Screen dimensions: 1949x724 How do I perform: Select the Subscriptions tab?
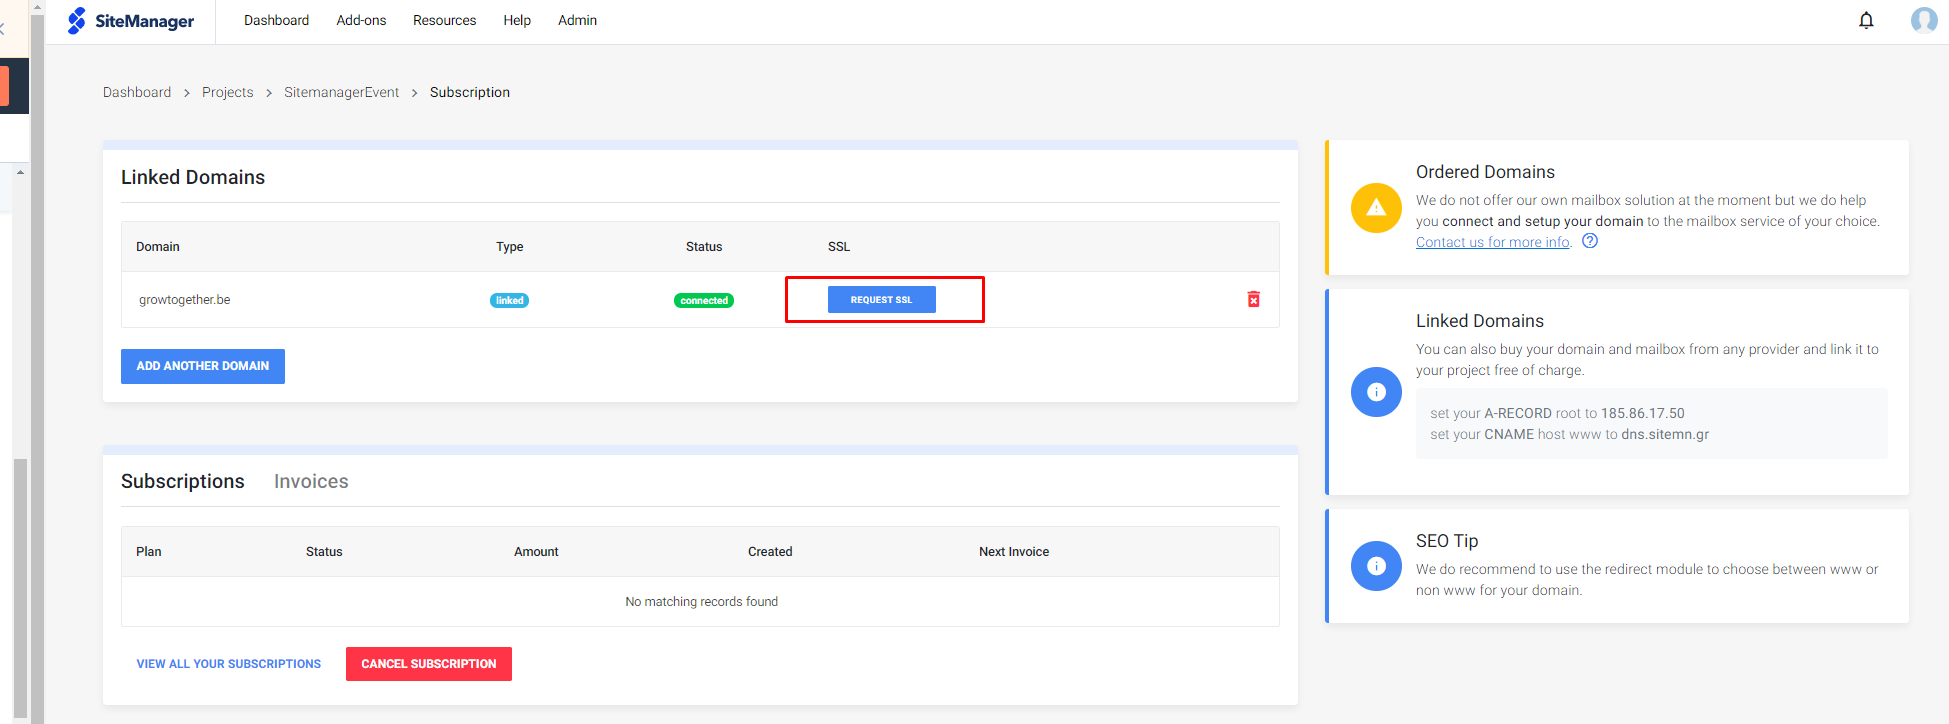point(183,481)
